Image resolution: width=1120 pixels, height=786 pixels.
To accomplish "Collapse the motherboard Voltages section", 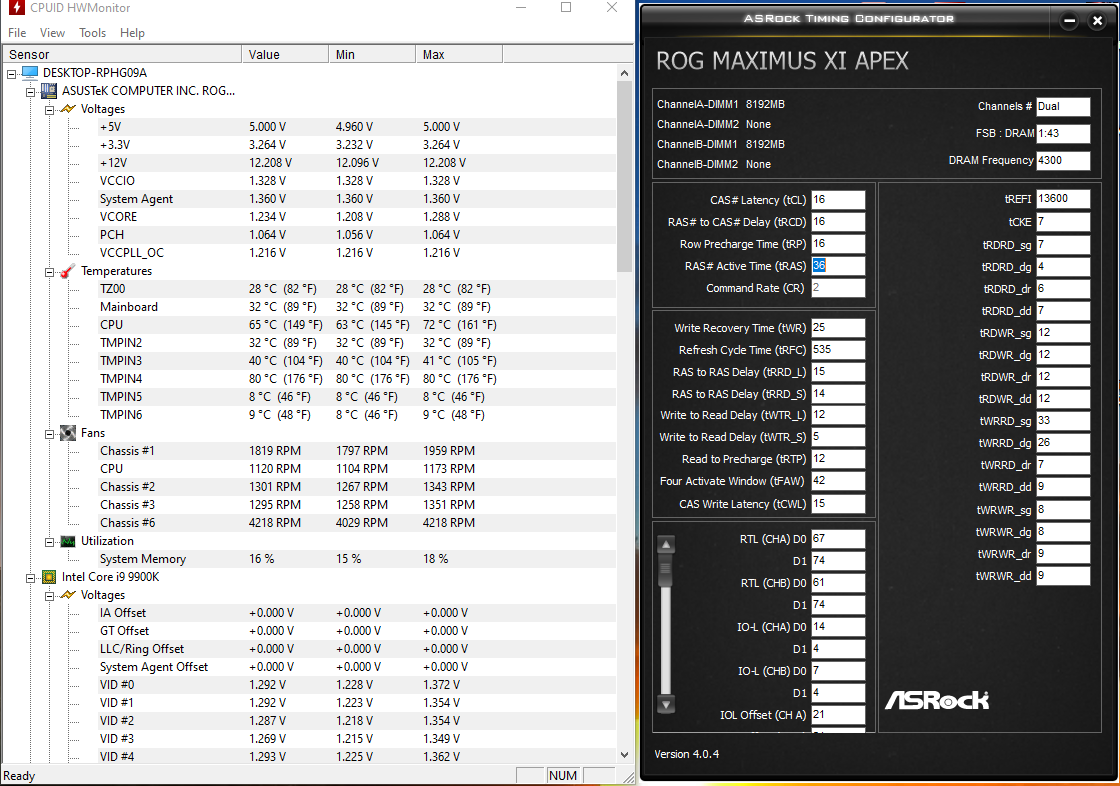I will point(49,109).
